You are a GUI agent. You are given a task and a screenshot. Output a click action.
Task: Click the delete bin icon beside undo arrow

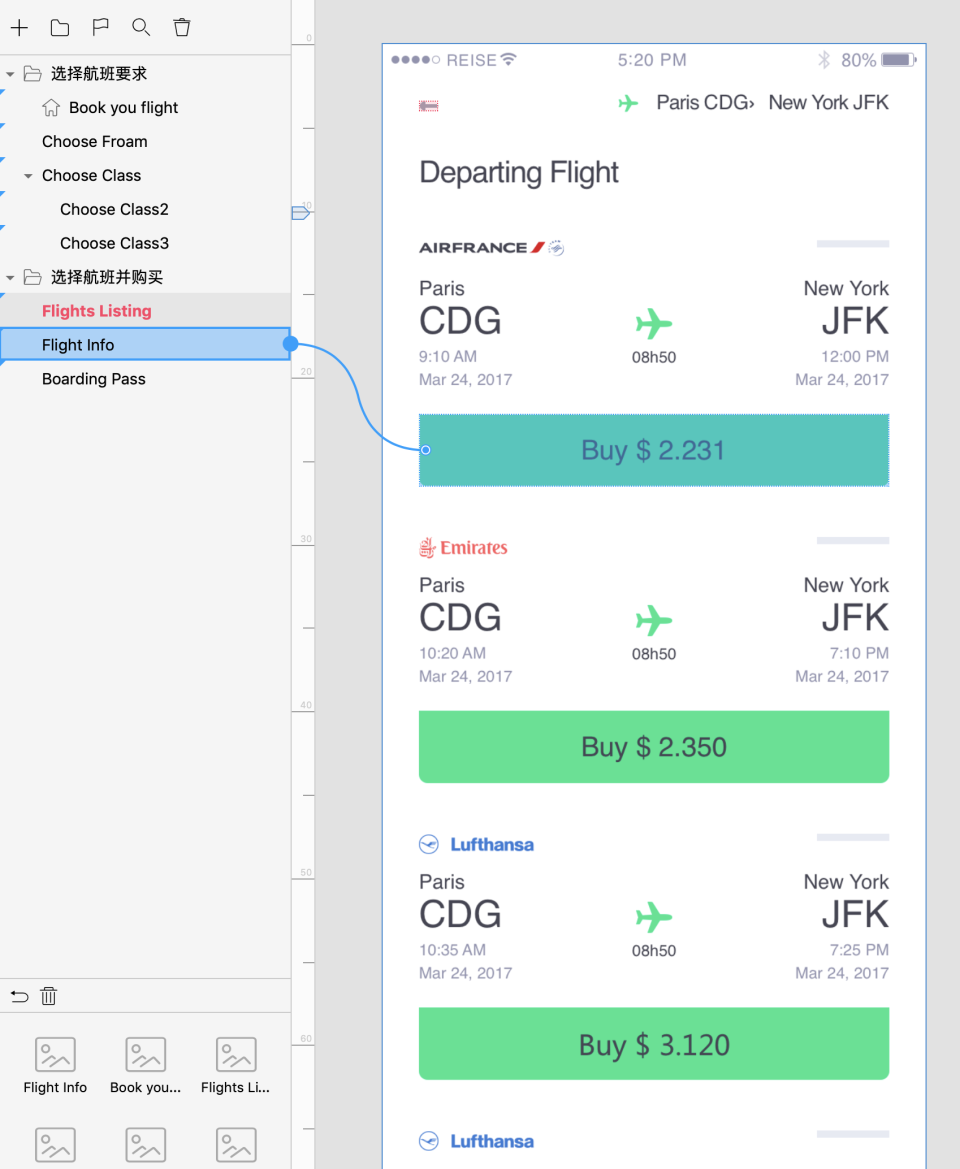pyautogui.click(x=48, y=996)
